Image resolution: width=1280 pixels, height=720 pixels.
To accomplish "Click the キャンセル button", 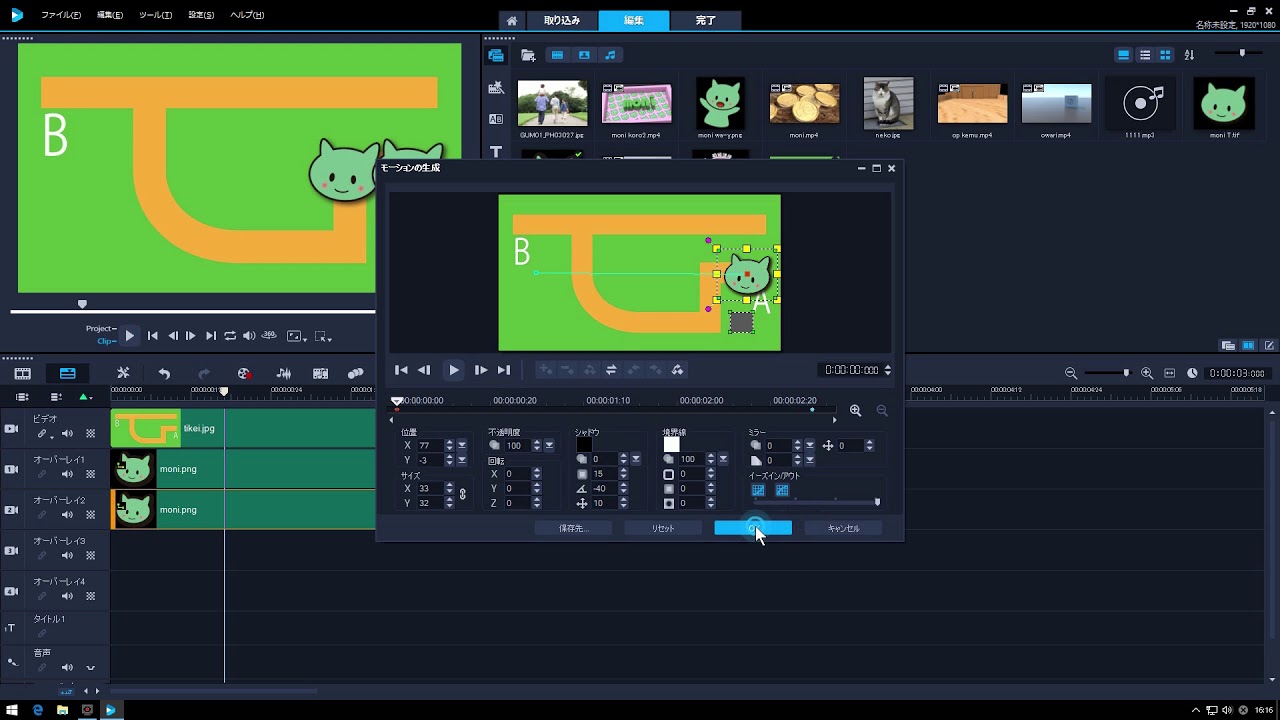I will click(843, 528).
